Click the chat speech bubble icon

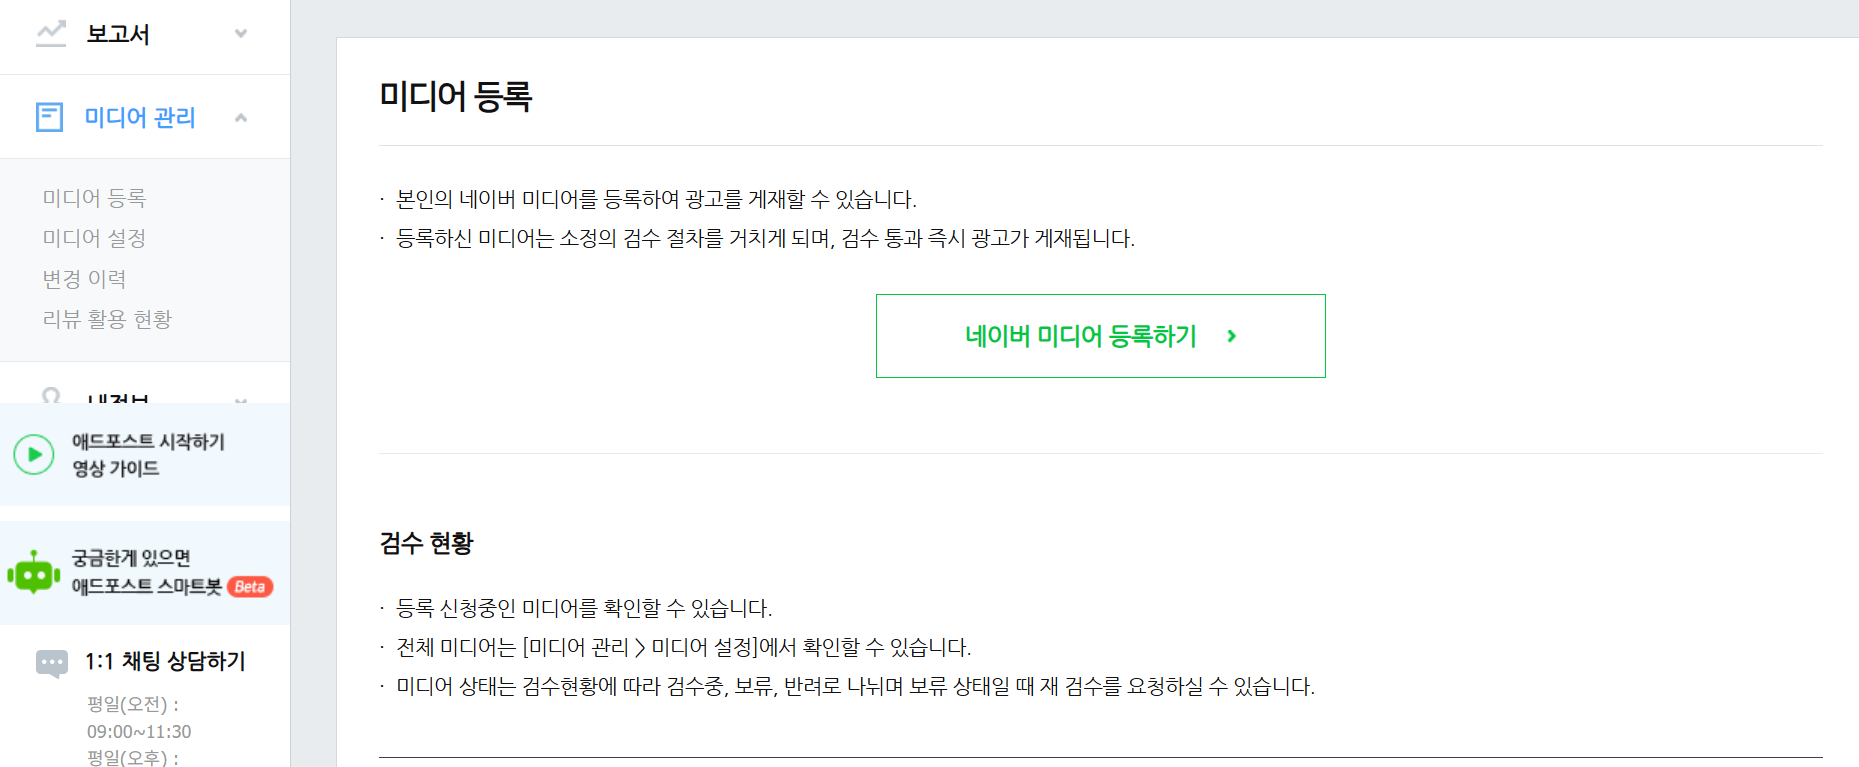pyautogui.click(x=52, y=662)
